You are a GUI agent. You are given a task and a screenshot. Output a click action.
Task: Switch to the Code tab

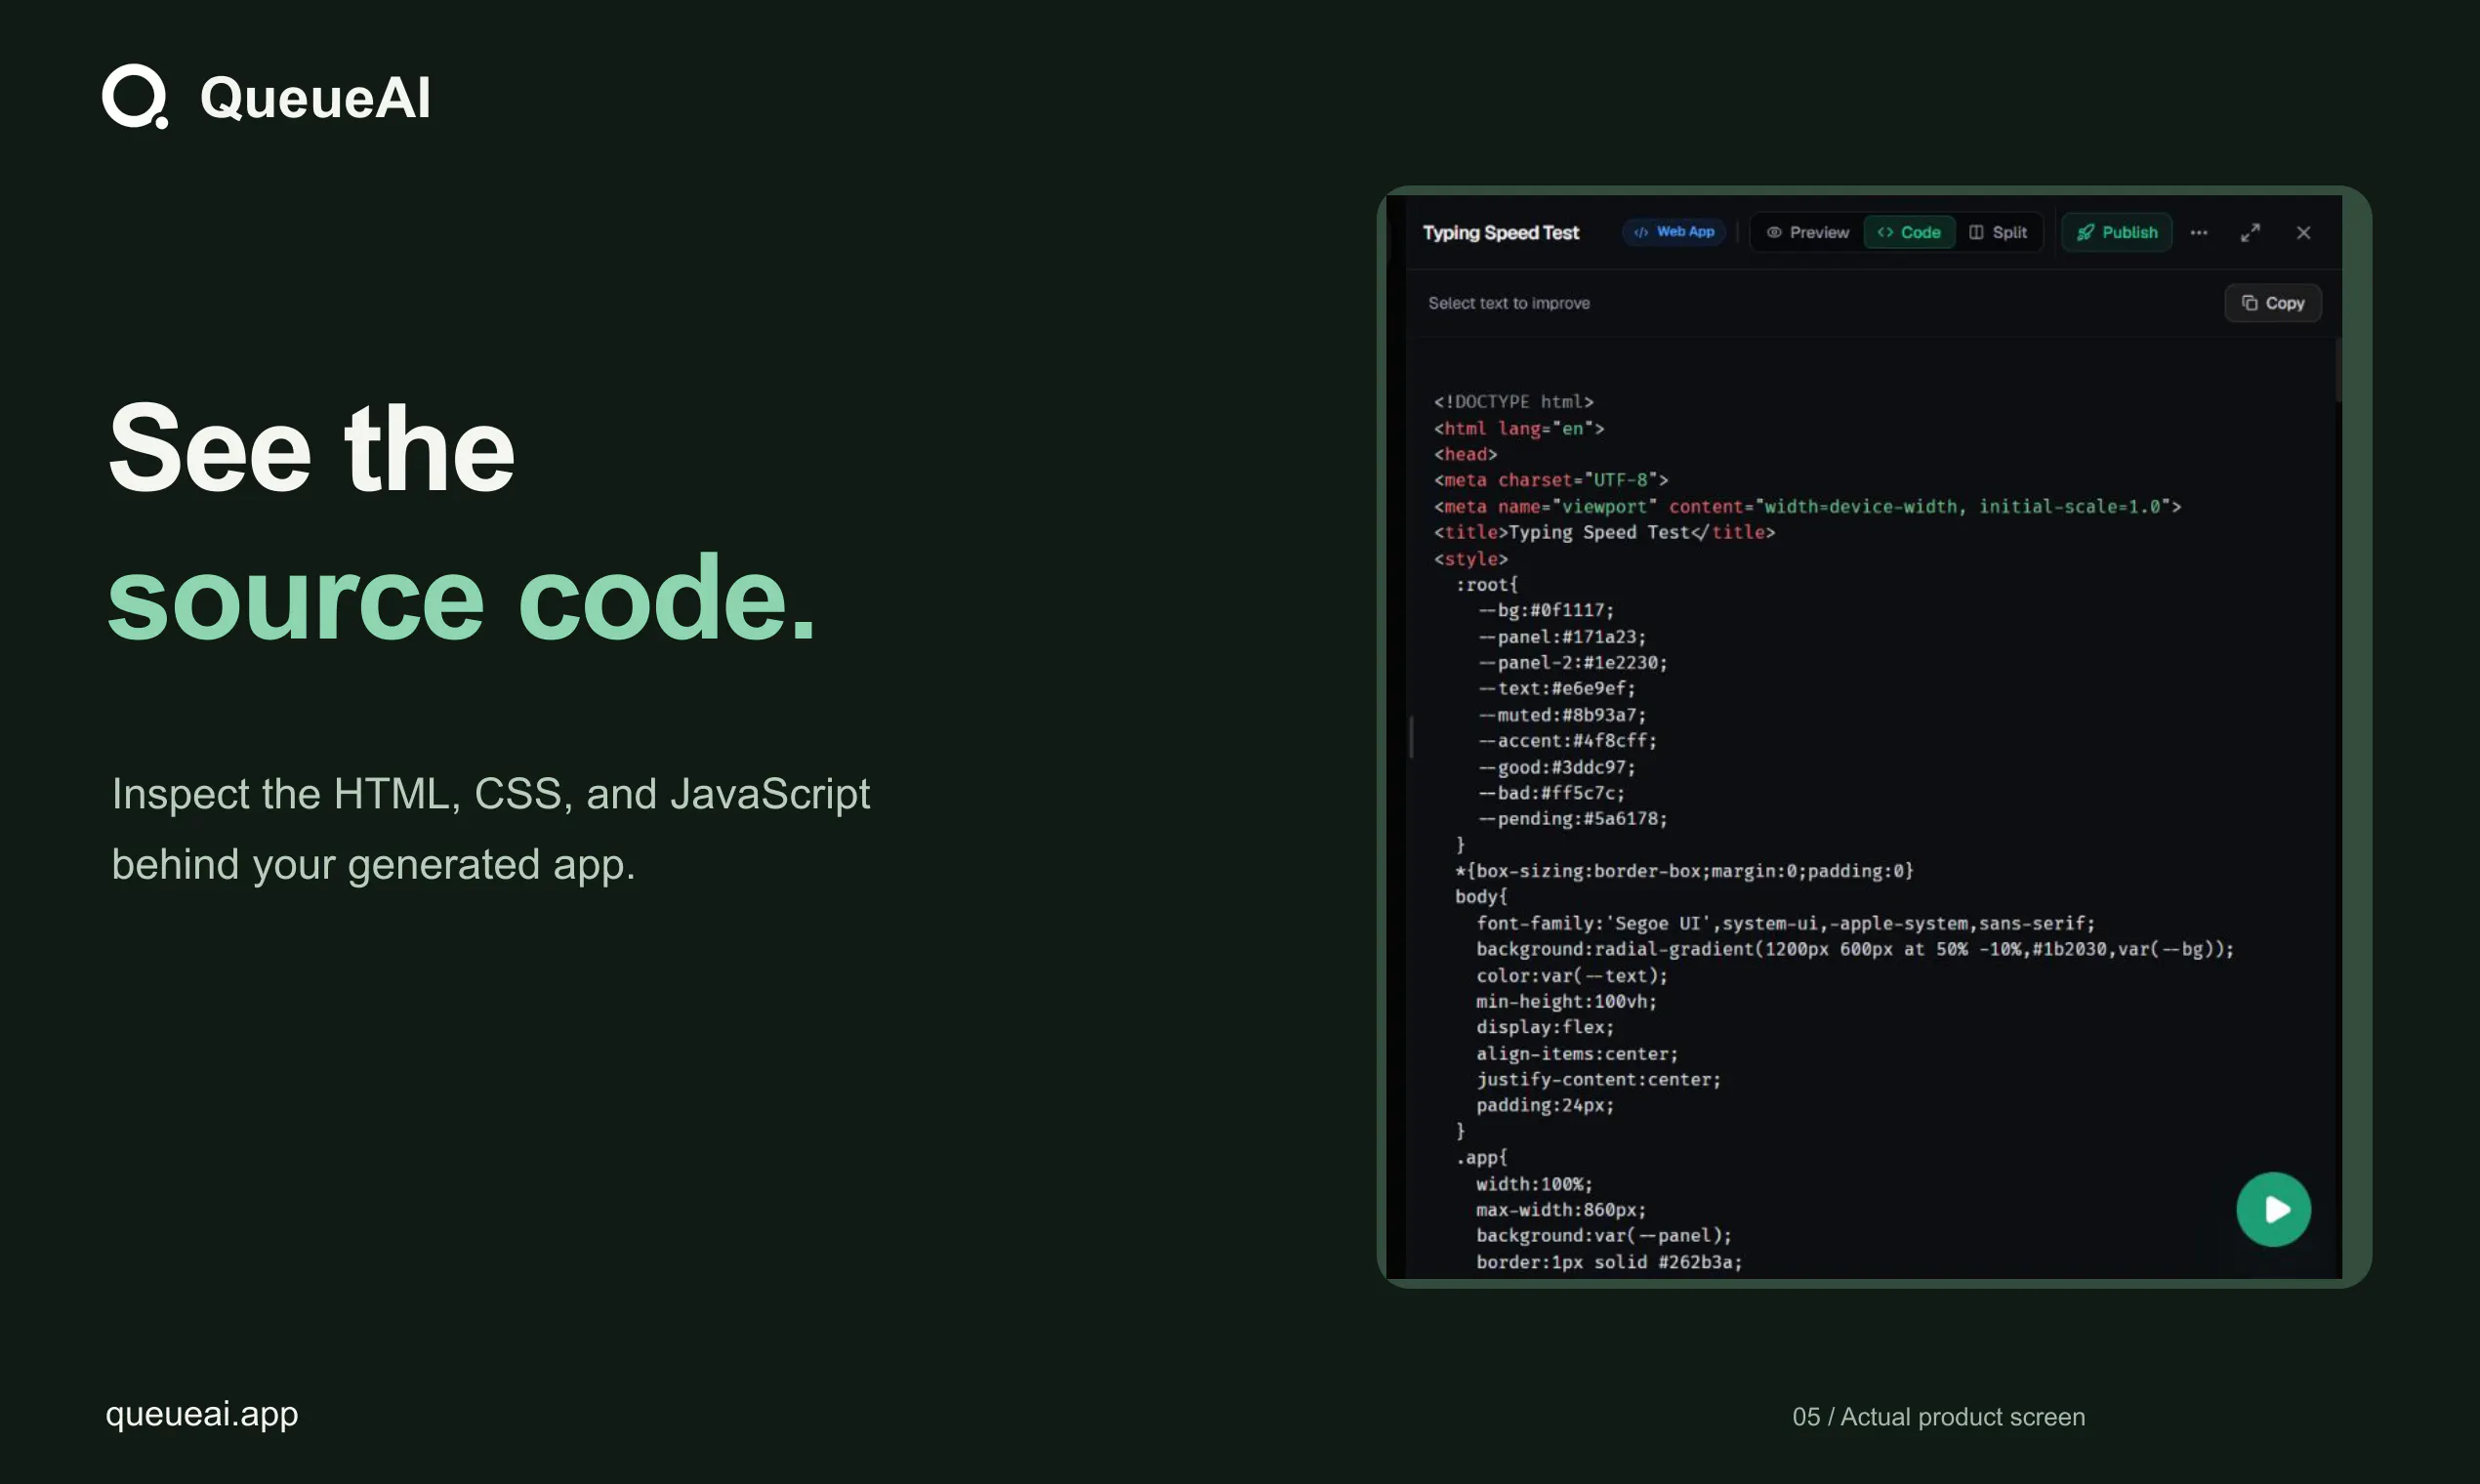tap(1909, 232)
